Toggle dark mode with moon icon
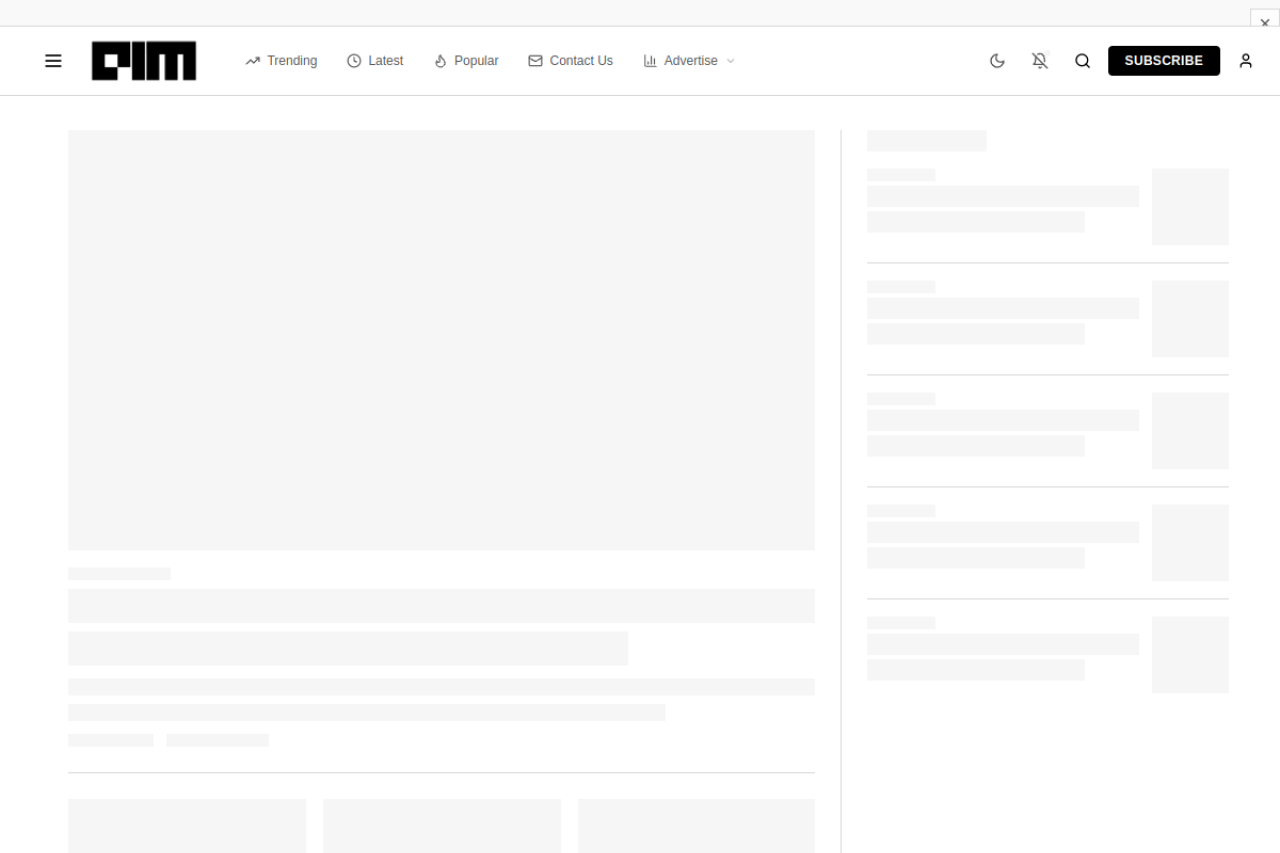 pyautogui.click(x=997, y=61)
